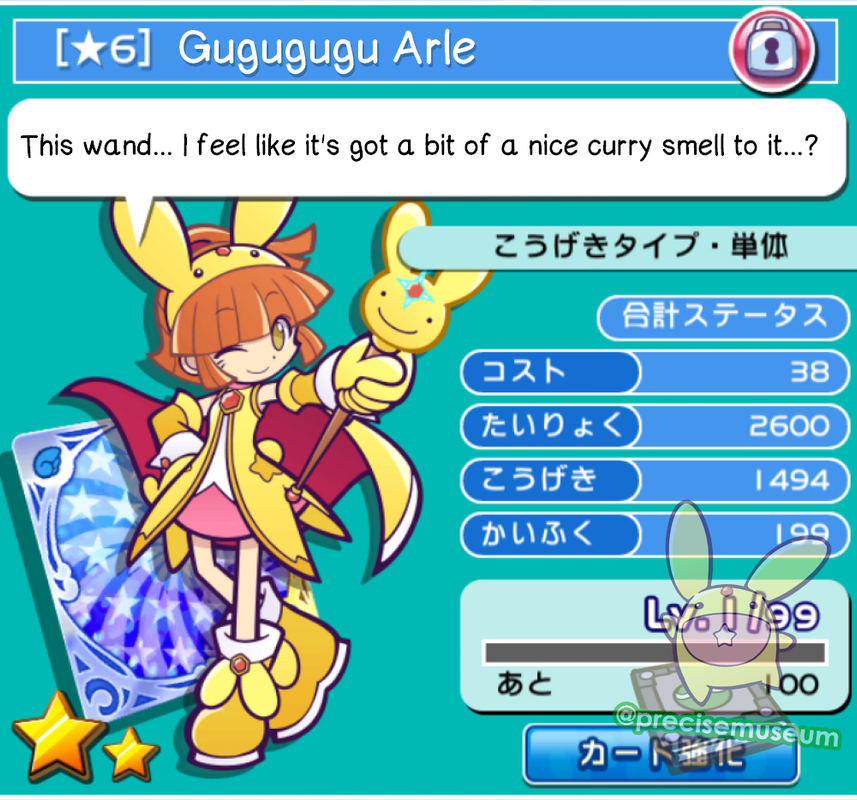This screenshot has width=857, height=800.
Task: Select the たいりょく HP stat row
Action: pos(655,426)
